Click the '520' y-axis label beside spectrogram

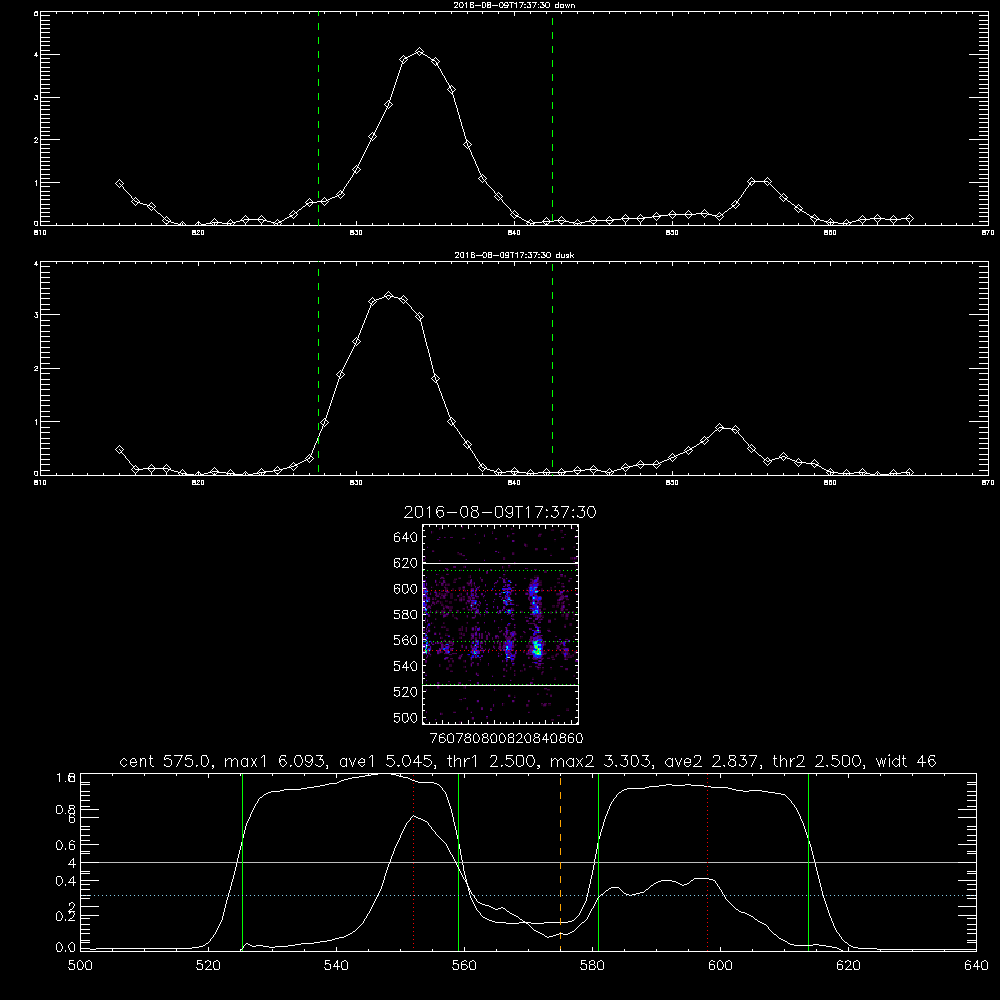click(x=406, y=693)
